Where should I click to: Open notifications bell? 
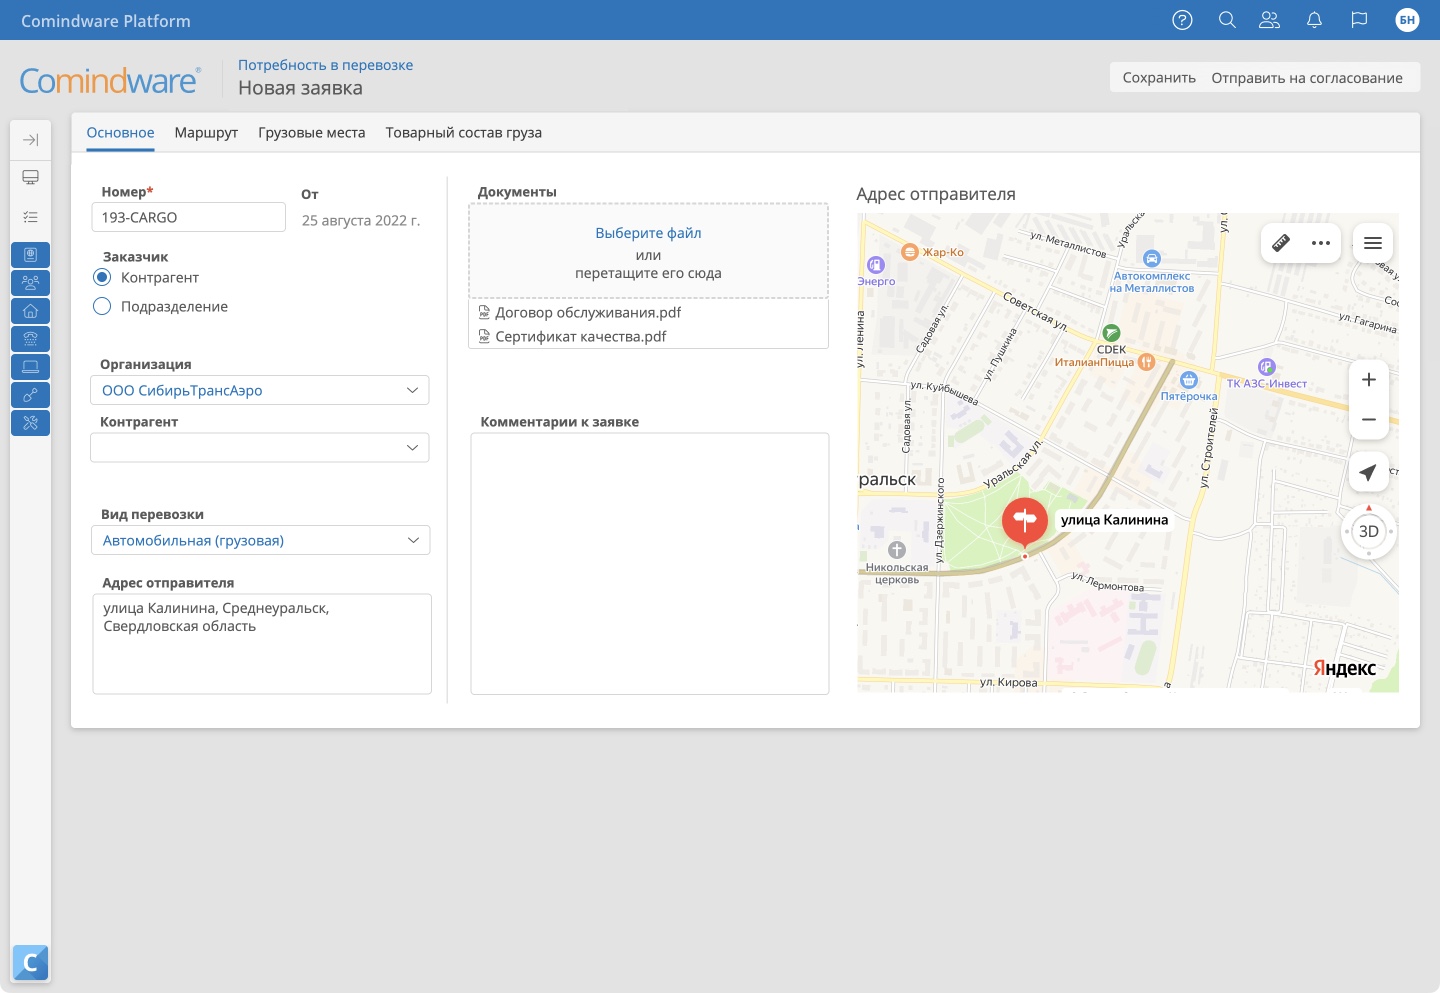coord(1314,20)
